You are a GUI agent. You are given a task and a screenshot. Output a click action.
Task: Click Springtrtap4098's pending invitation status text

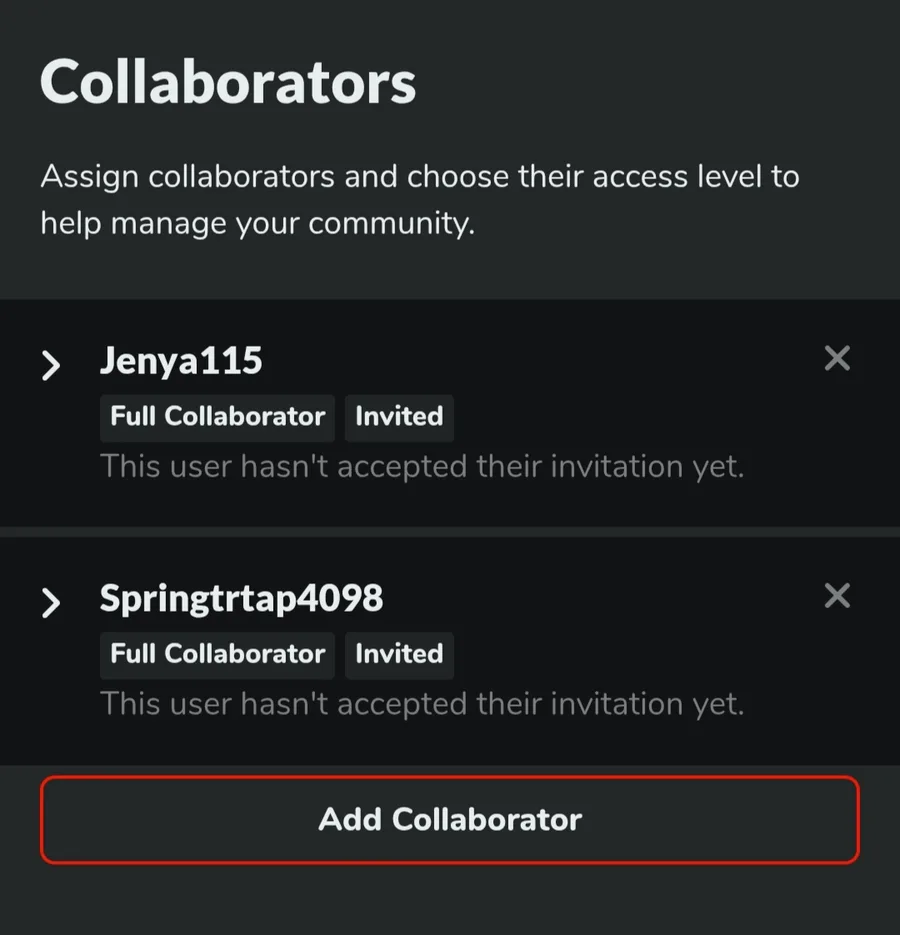[422, 704]
